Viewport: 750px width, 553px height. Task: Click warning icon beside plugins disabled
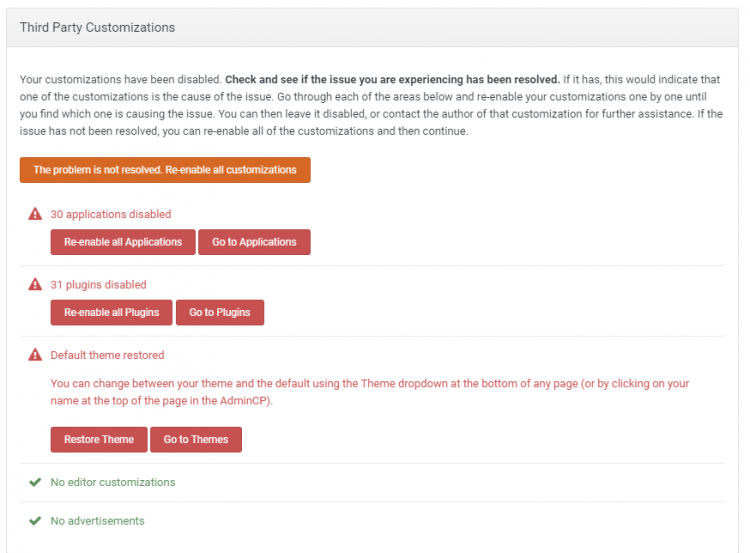pyautogui.click(x=35, y=285)
